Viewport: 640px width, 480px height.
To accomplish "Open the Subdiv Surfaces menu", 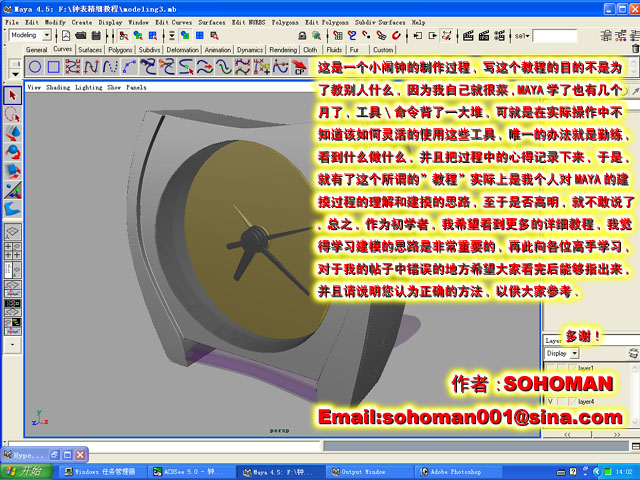I will click(x=380, y=22).
